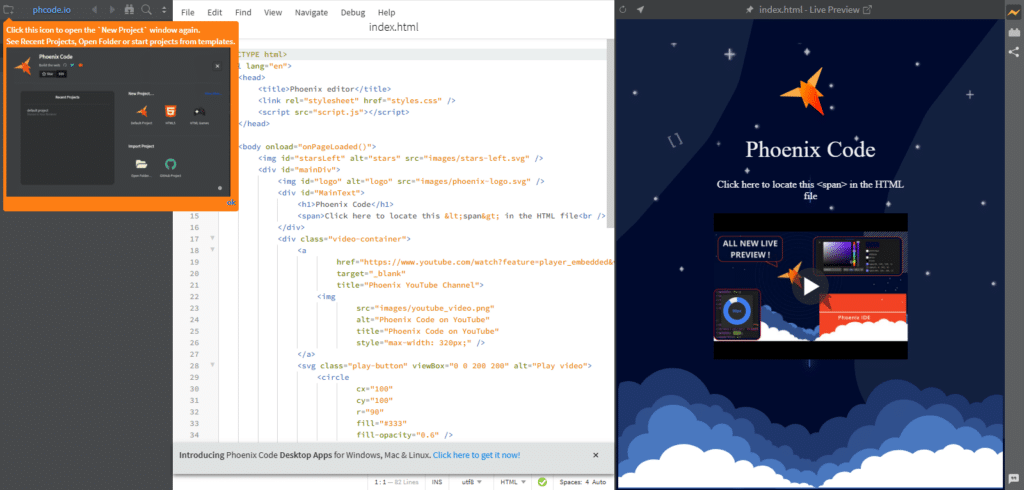The image size is (1024, 490).
Task: Click the locate span text in preview
Action: point(810,189)
